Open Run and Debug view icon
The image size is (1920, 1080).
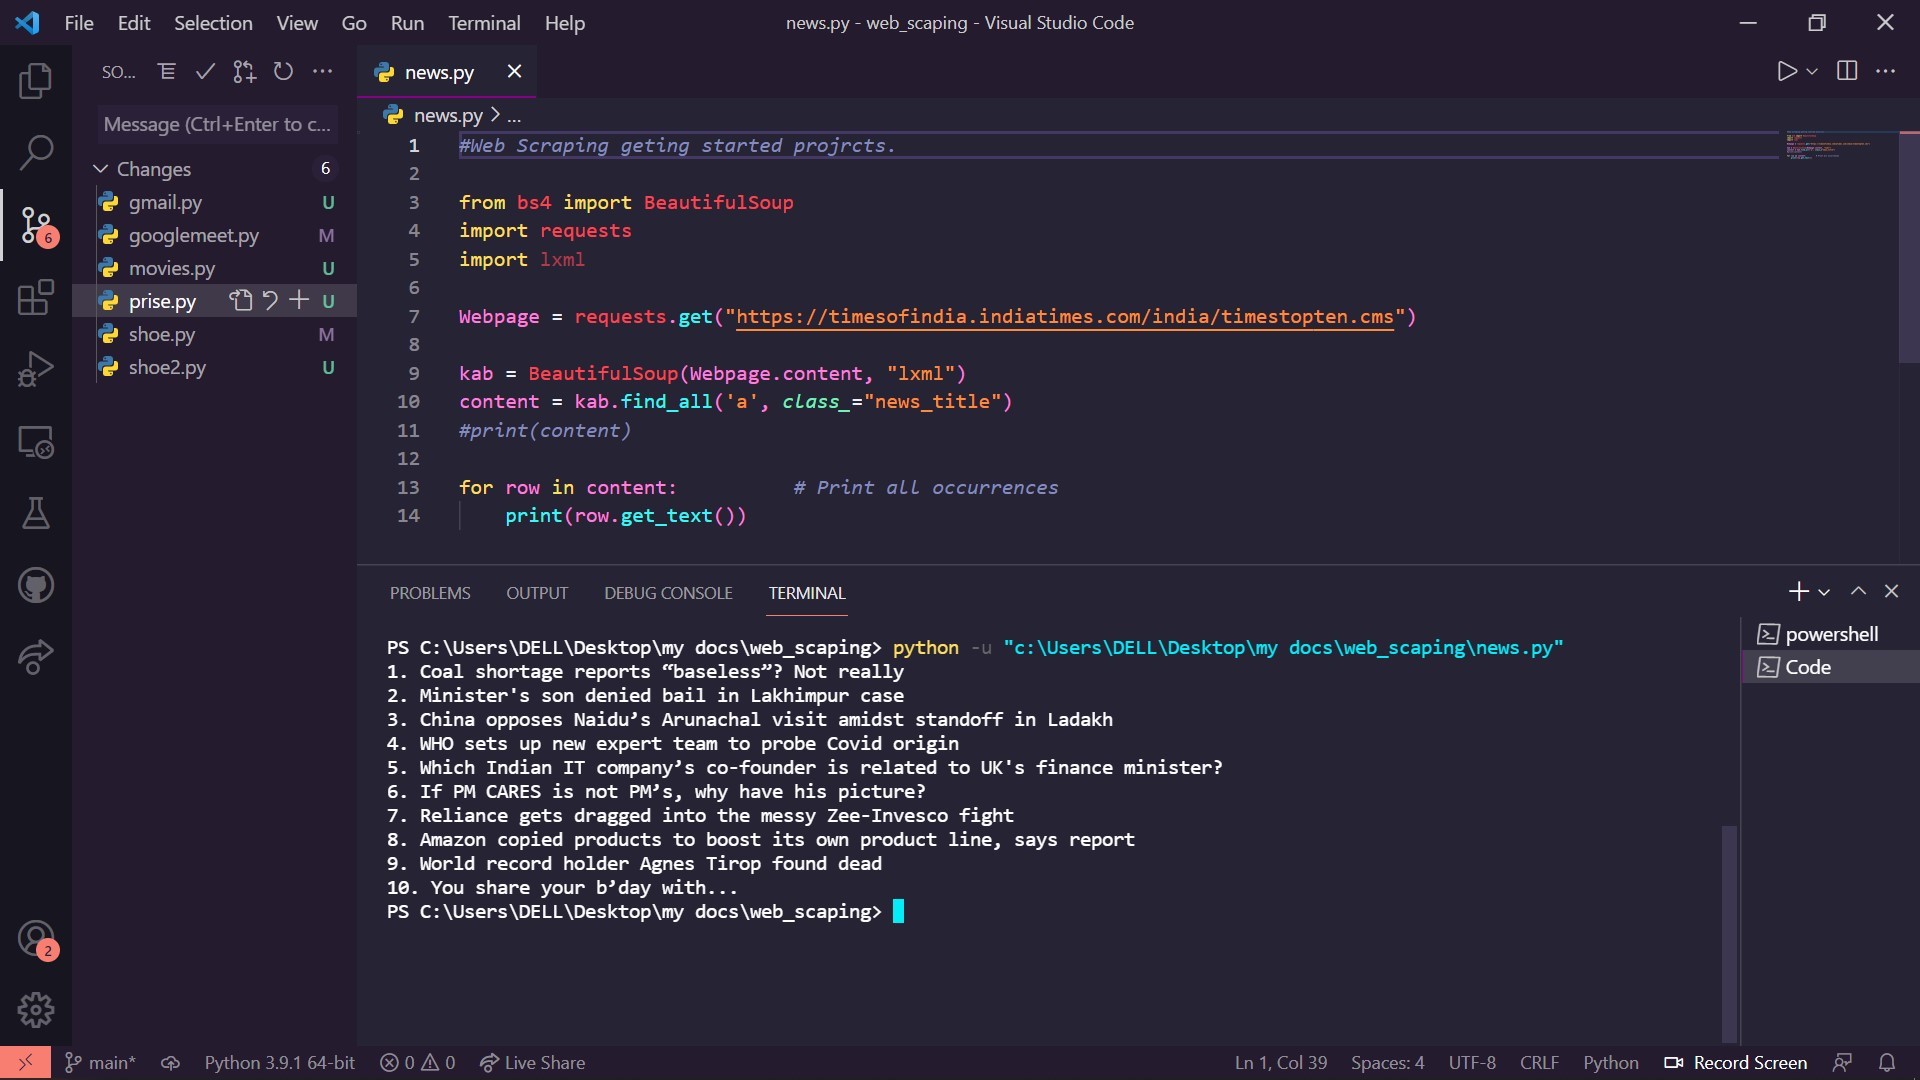36,369
